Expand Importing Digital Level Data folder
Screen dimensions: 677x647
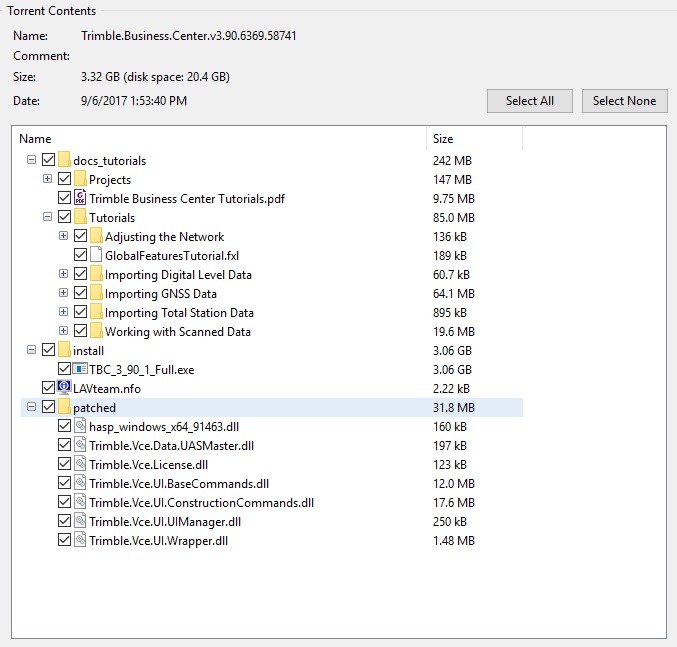click(x=63, y=274)
